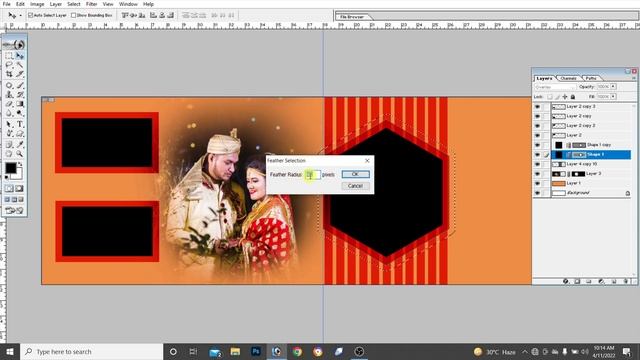Viewport: 640px width, 360px height.
Task: Open the File menu
Action: pyautogui.click(x=7, y=4)
